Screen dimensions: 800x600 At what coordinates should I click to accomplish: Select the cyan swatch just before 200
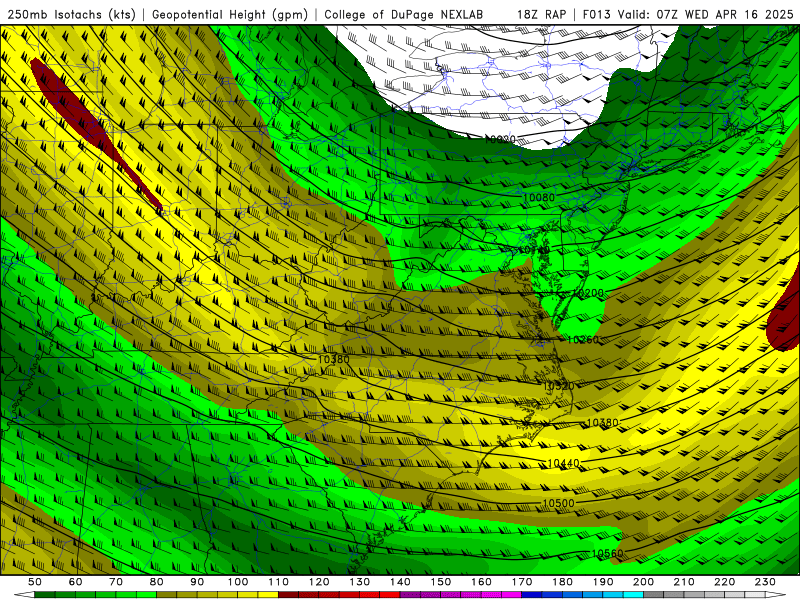point(633,595)
